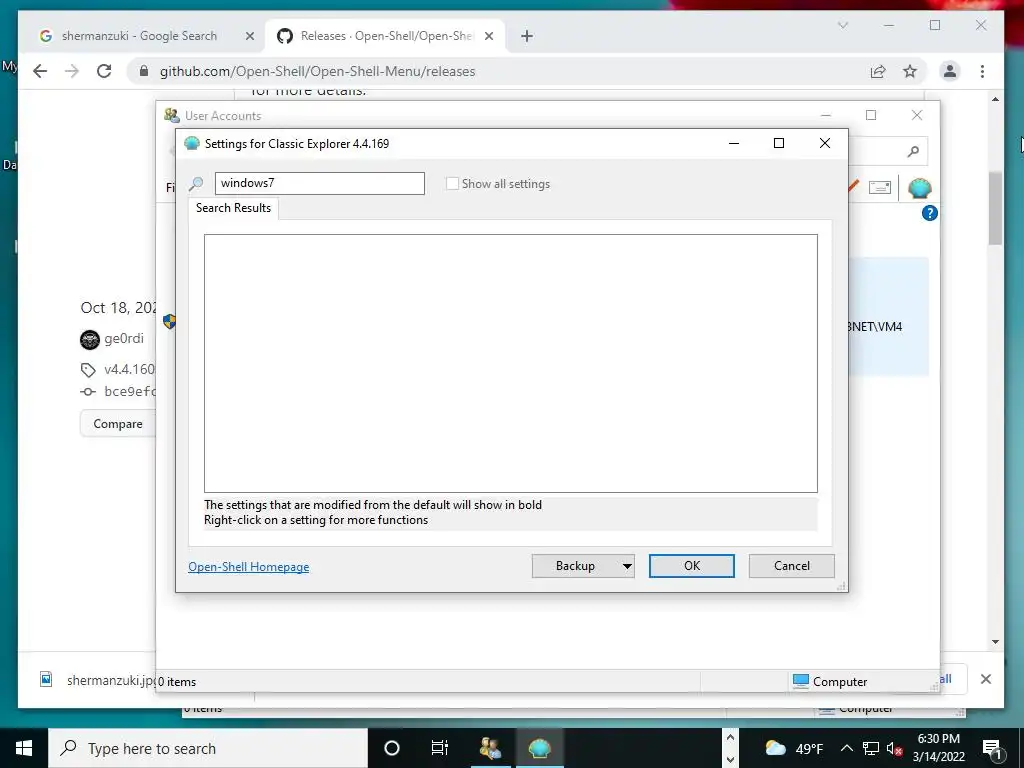
Task: Click the search magnifier in User Accounts window
Action: pos(913,152)
